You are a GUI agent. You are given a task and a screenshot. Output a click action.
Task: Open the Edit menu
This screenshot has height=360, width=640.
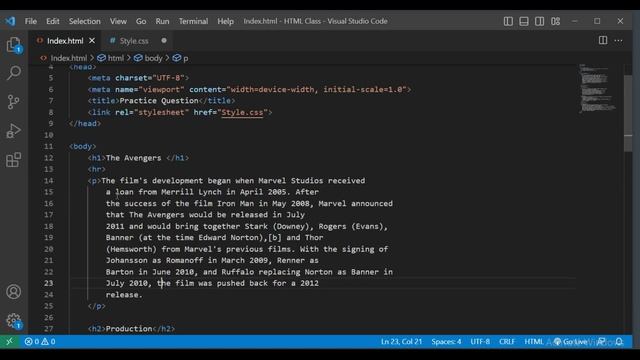pyautogui.click(x=53, y=21)
